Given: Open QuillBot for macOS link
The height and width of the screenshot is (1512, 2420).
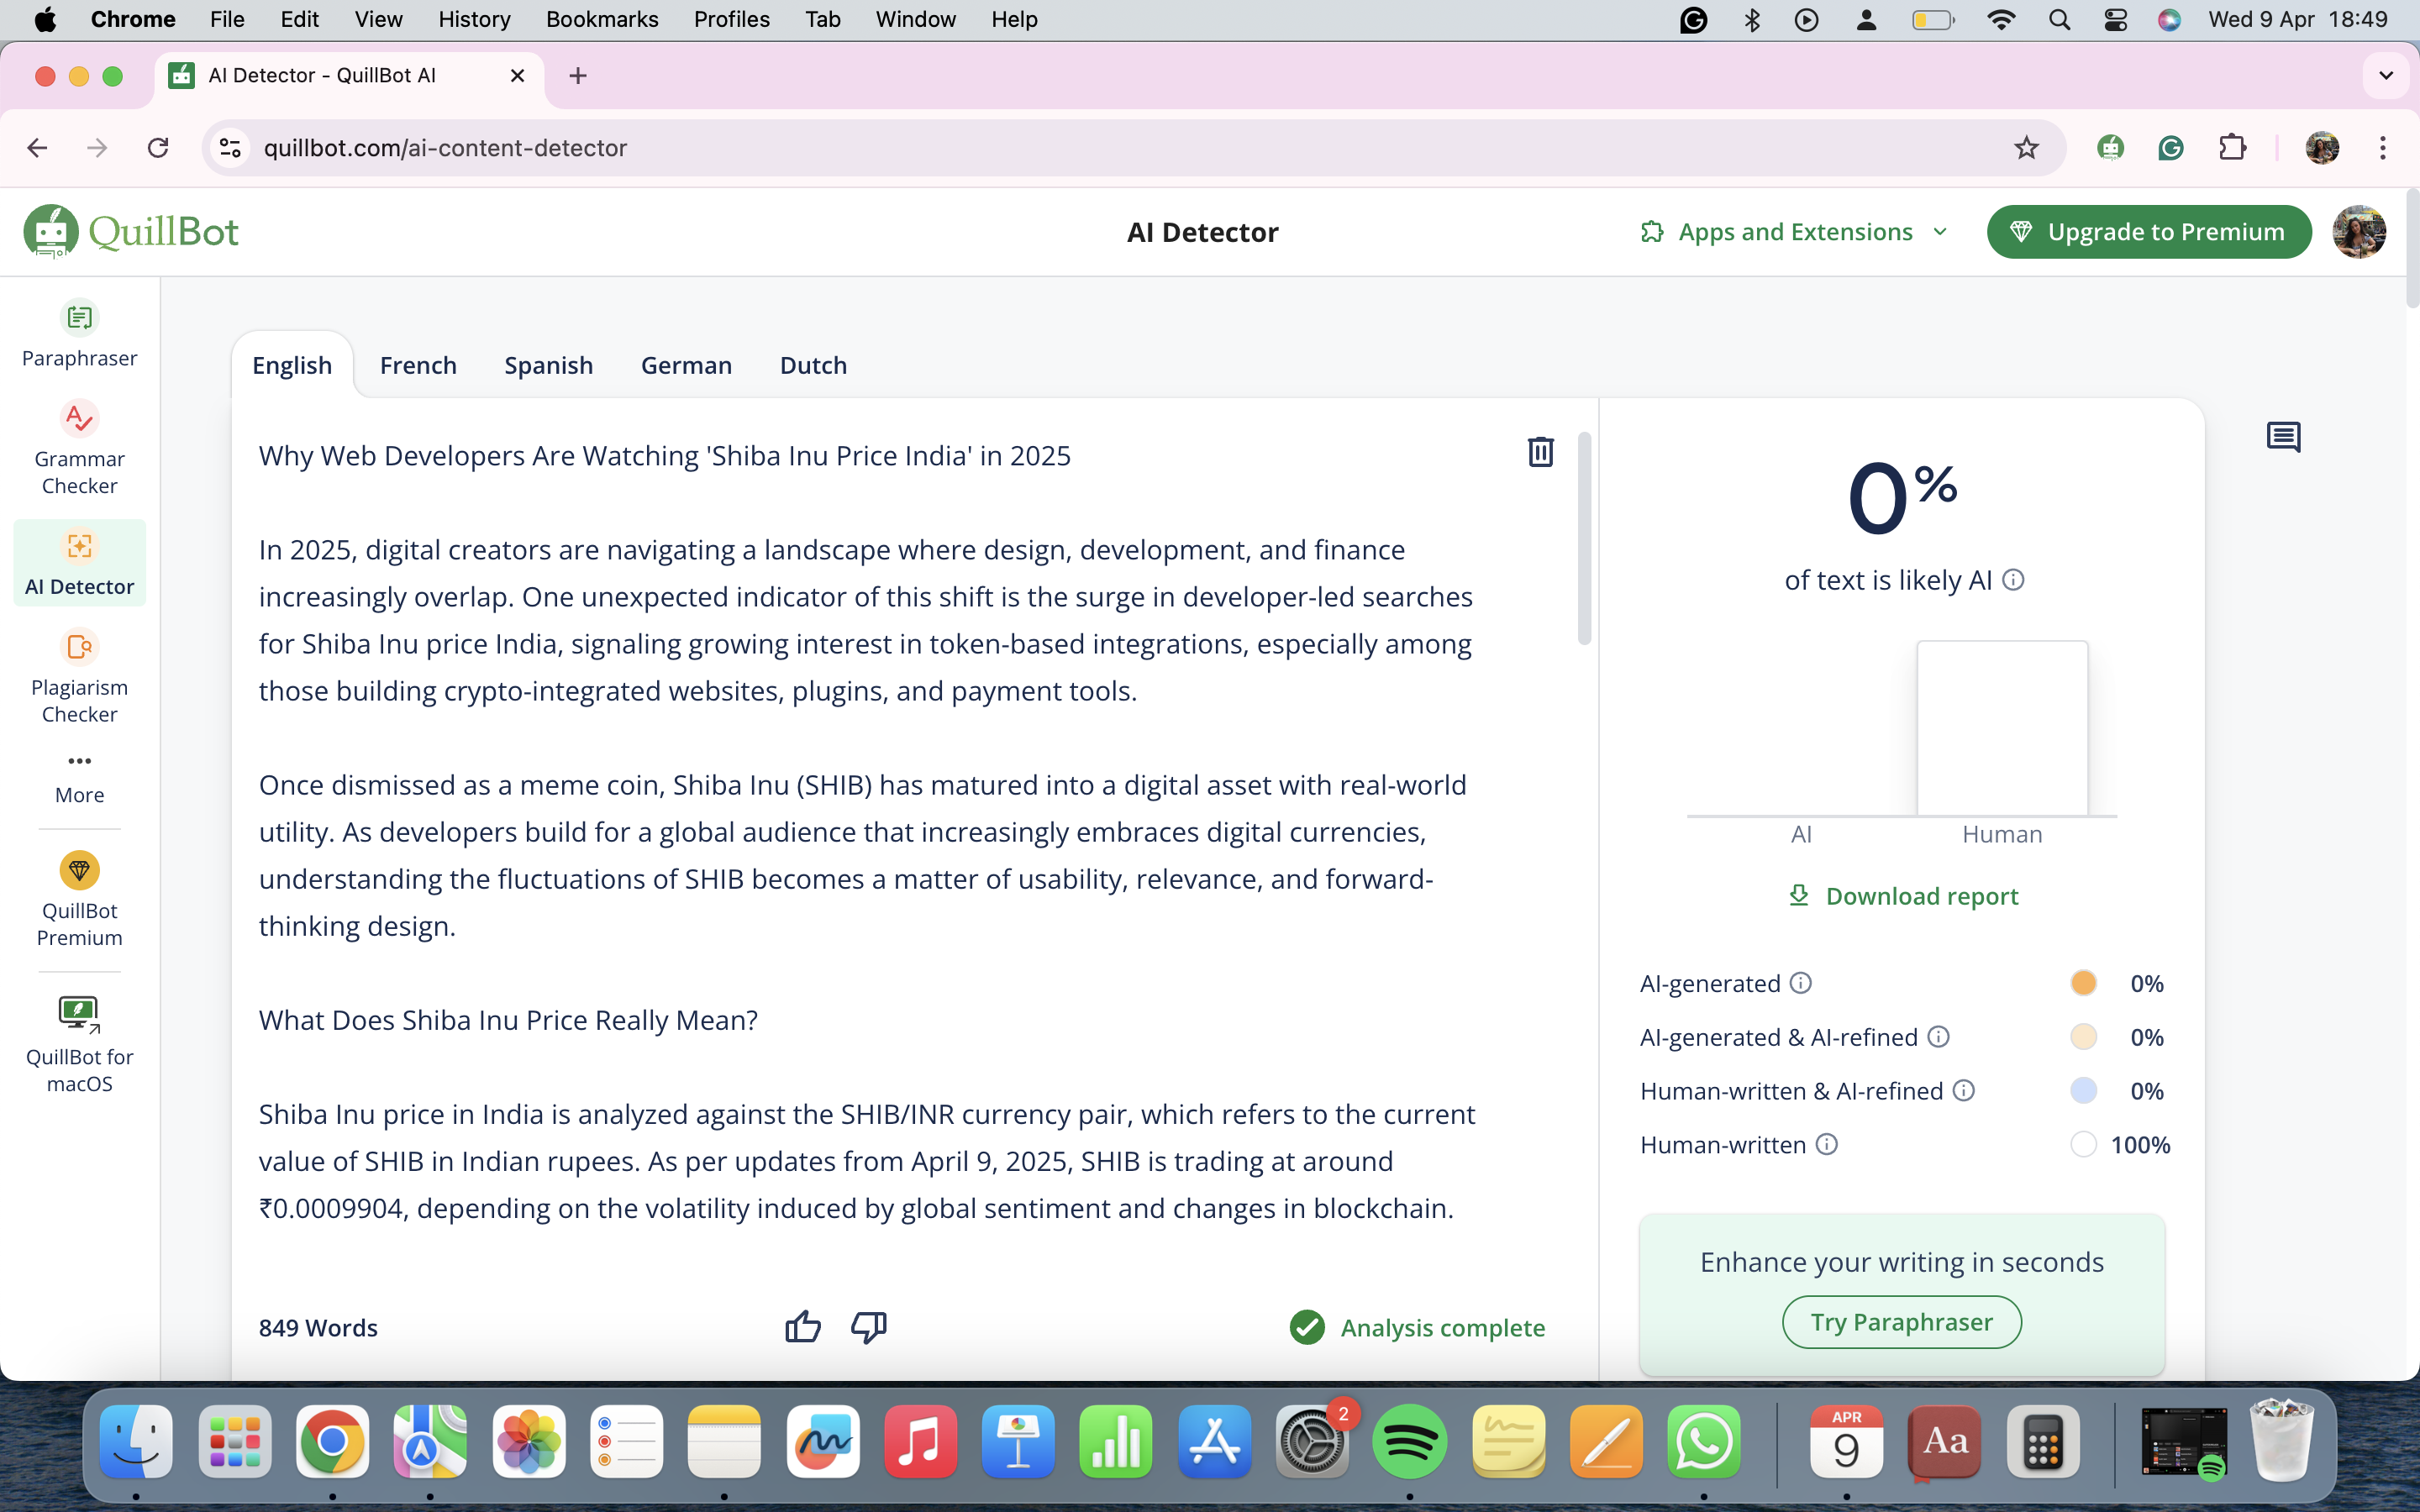Looking at the screenshot, I should coord(79,1045).
